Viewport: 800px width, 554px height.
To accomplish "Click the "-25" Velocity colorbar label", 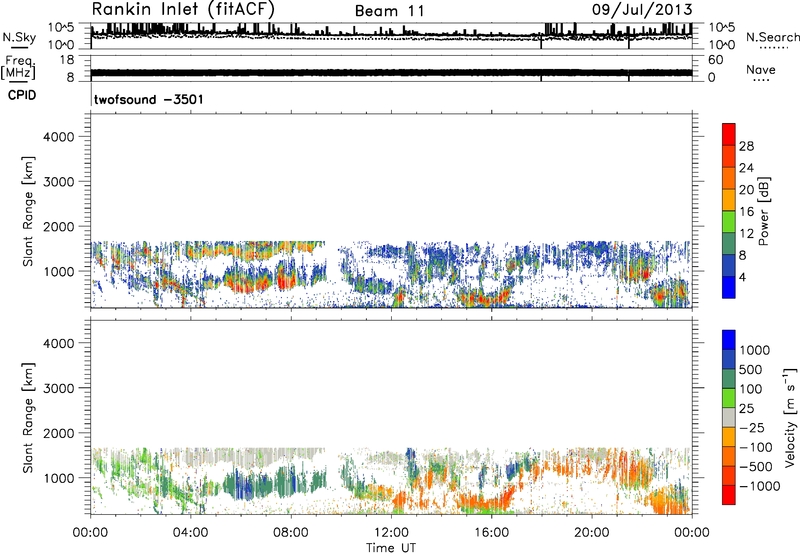I will pos(754,427).
